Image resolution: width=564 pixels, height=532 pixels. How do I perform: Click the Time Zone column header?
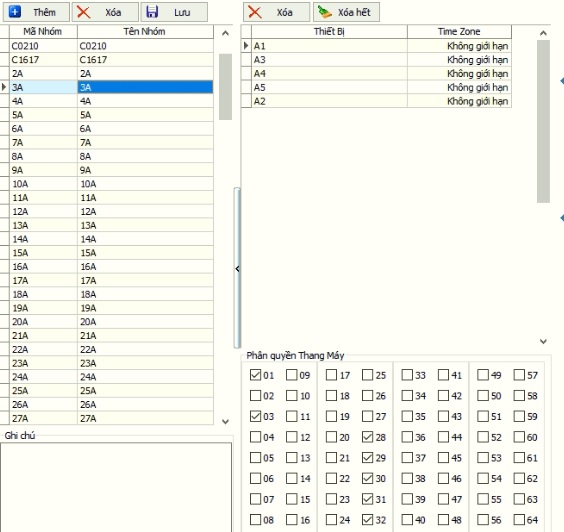tap(459, 32)
